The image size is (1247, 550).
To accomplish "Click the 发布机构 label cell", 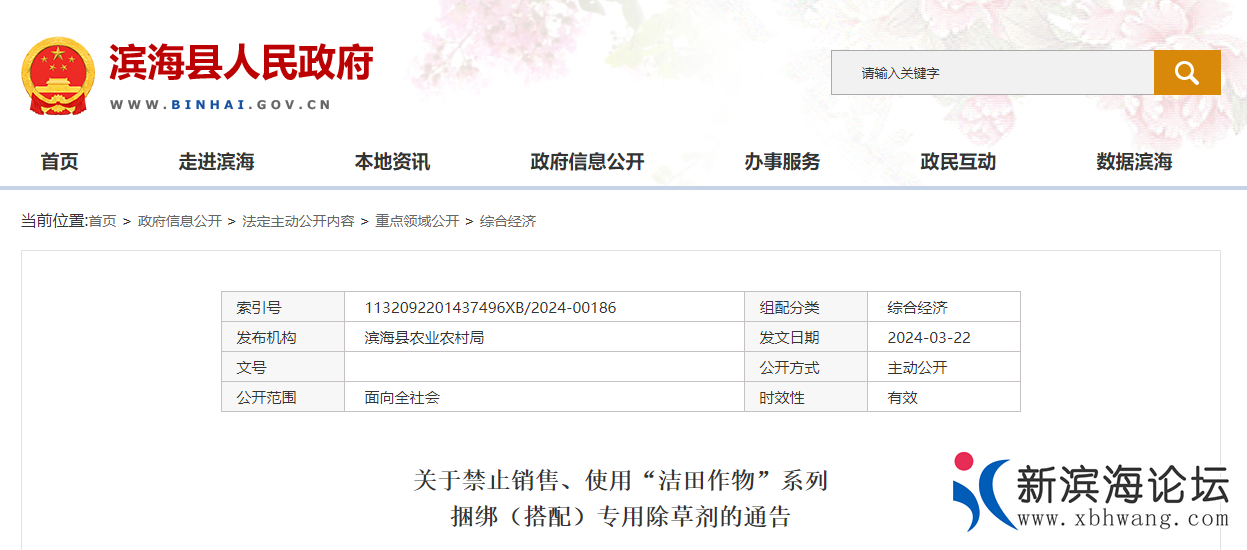I will [283, 337].
